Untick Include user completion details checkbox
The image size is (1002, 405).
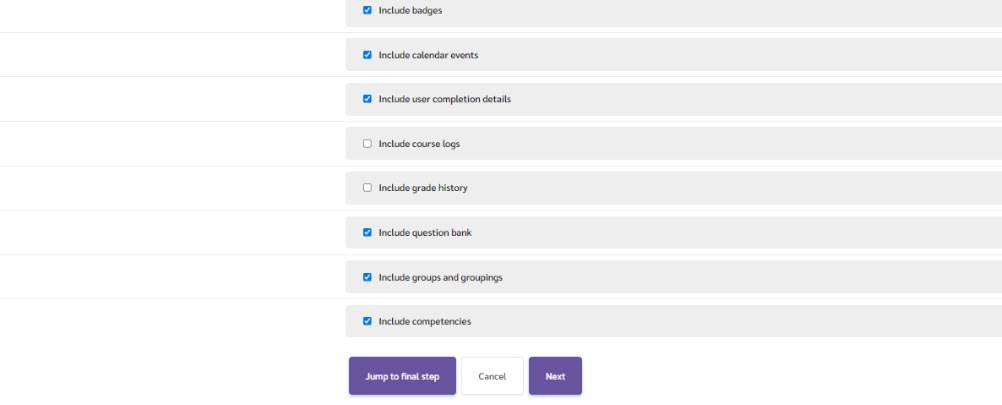(367, 99)
